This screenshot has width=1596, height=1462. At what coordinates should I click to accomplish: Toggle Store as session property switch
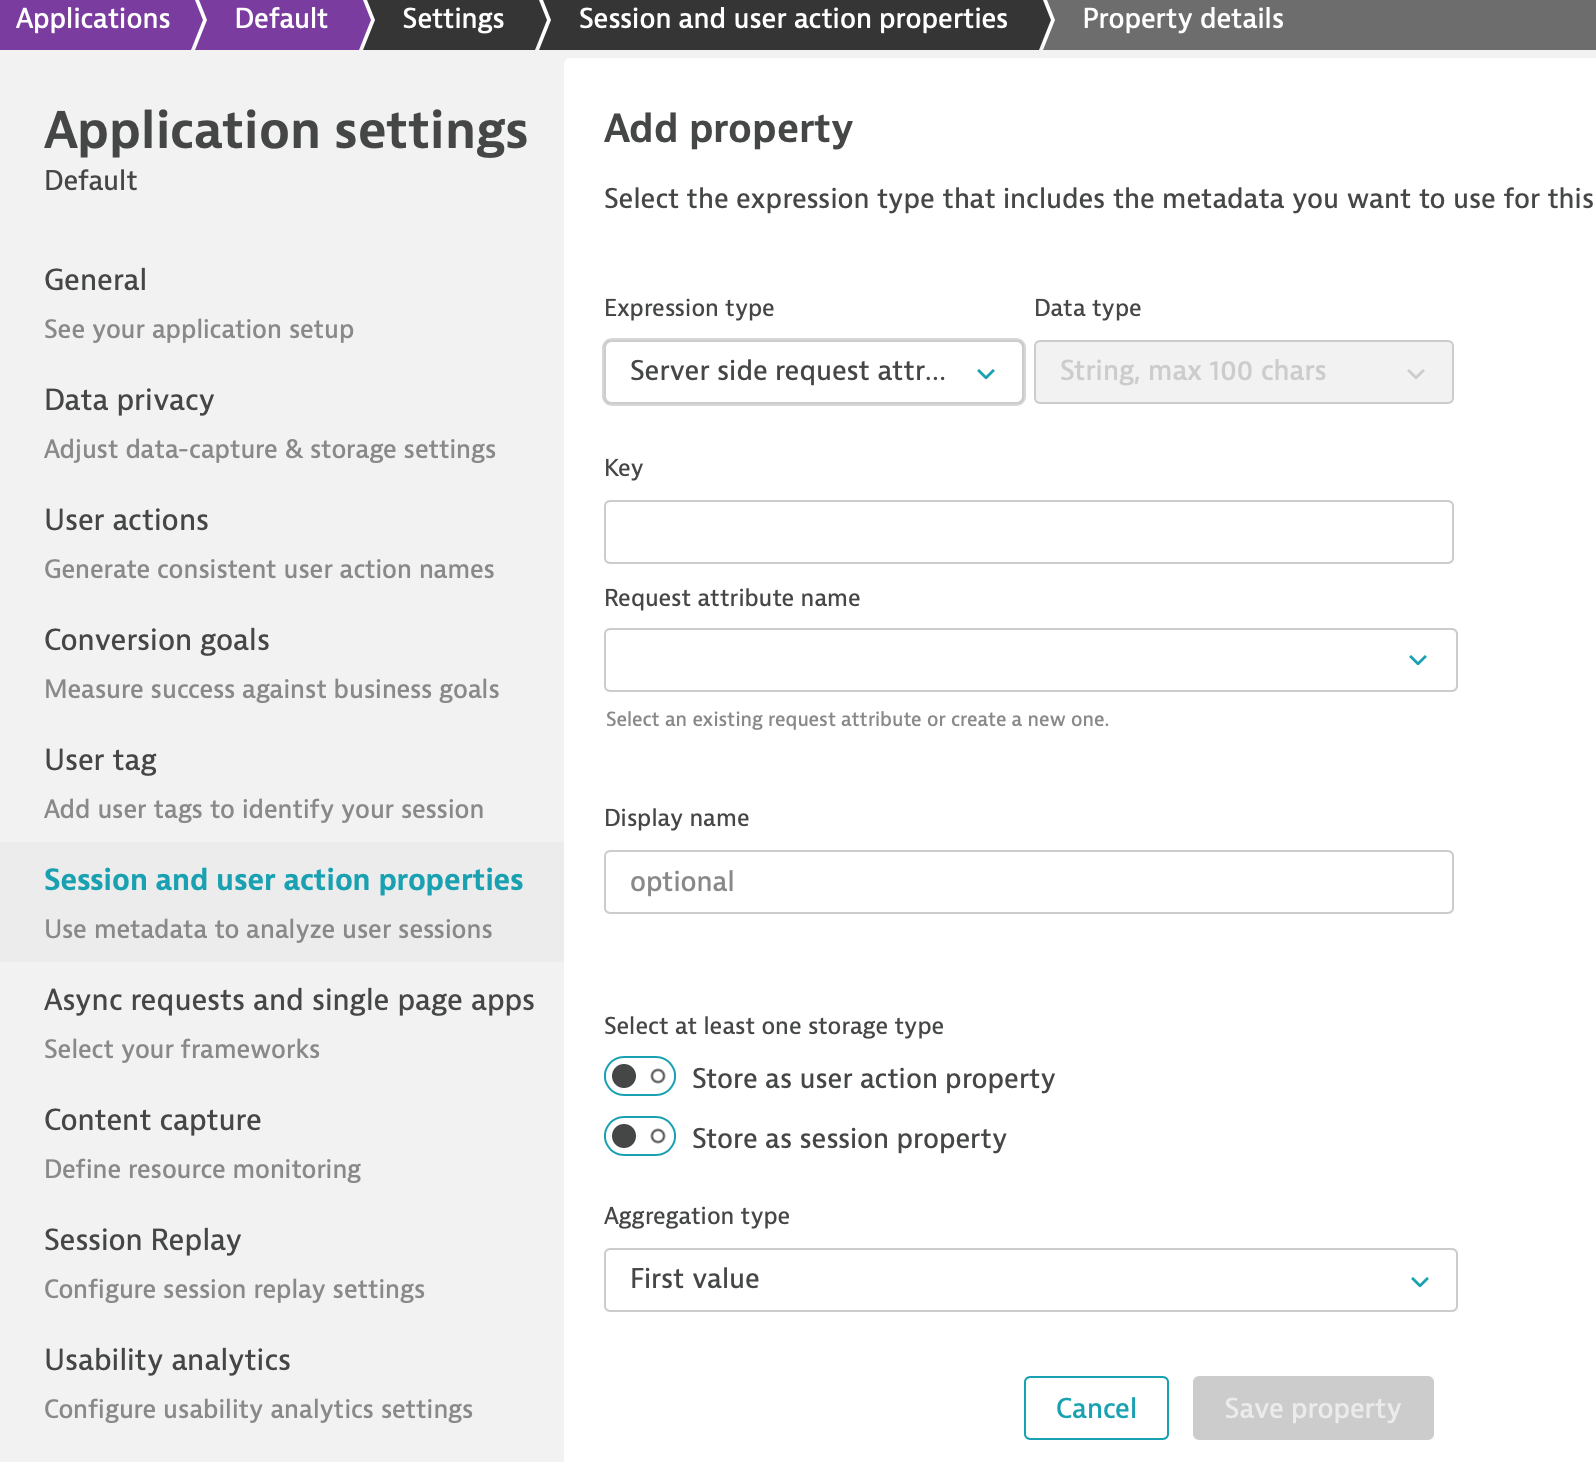pyautogui.click(x=640, y=1137)
